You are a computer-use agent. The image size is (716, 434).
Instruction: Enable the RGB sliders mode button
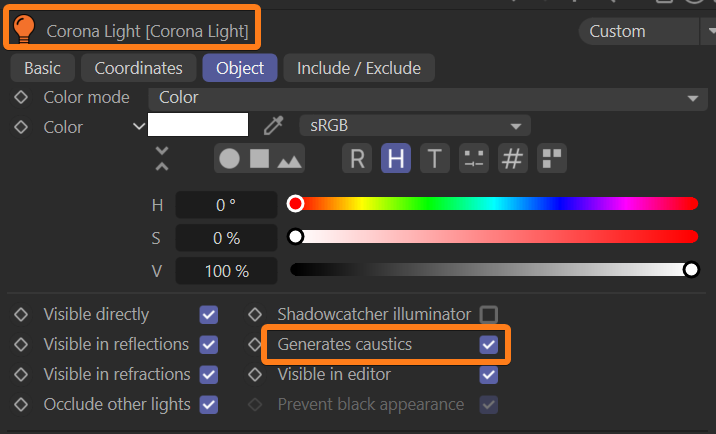point(358,158)
